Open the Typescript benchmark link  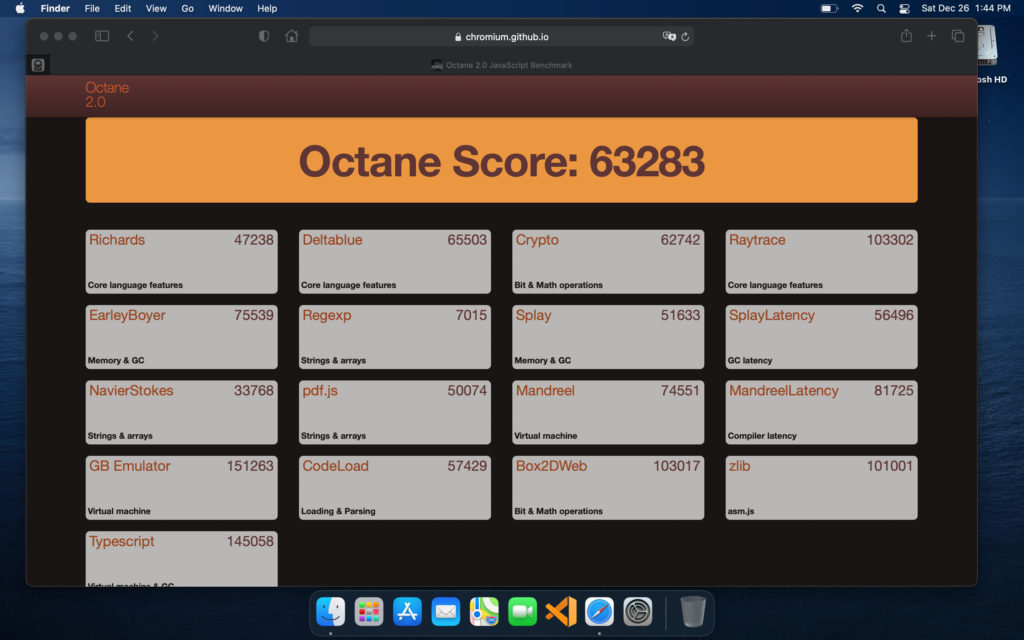[121, 541]
